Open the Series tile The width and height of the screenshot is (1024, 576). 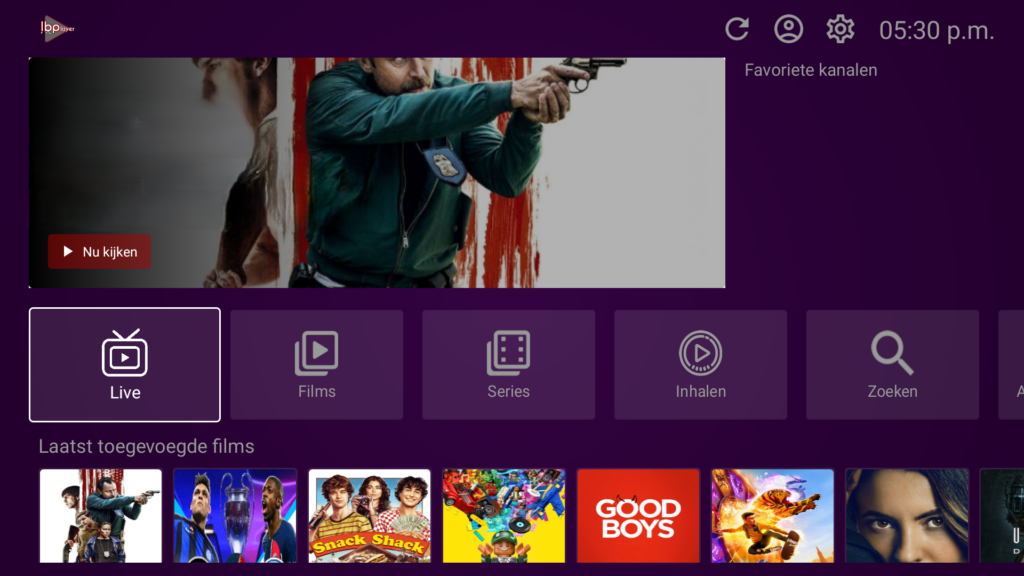tap(509, 364)
